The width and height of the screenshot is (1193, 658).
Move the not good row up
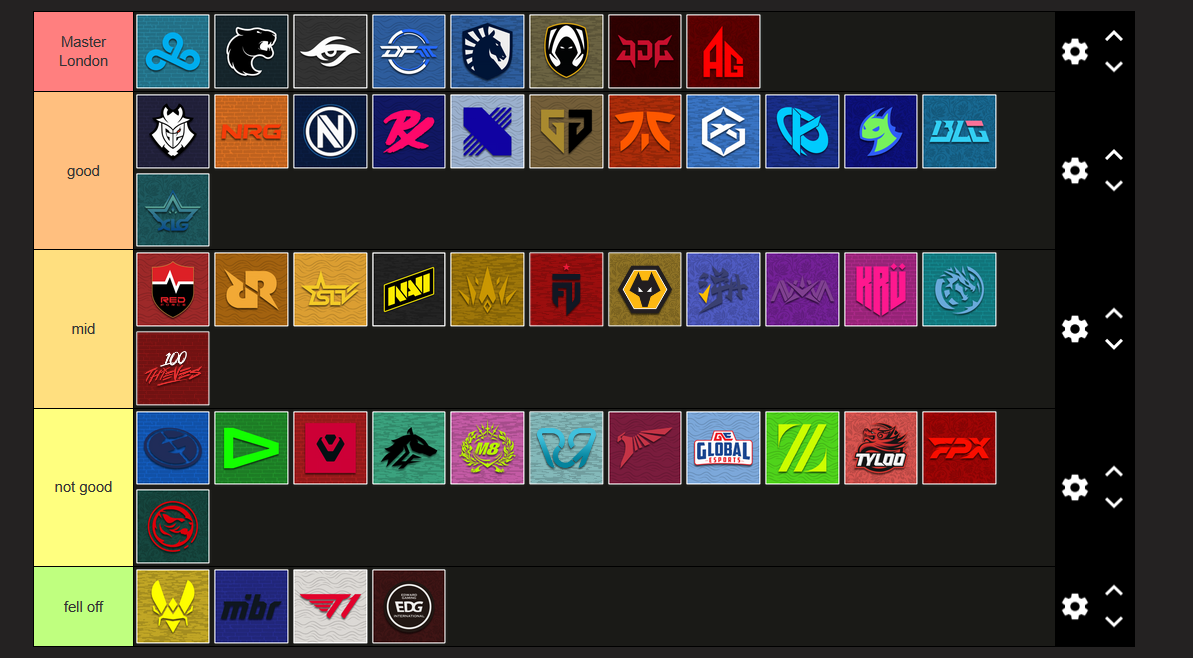[x=1114, y=472]
